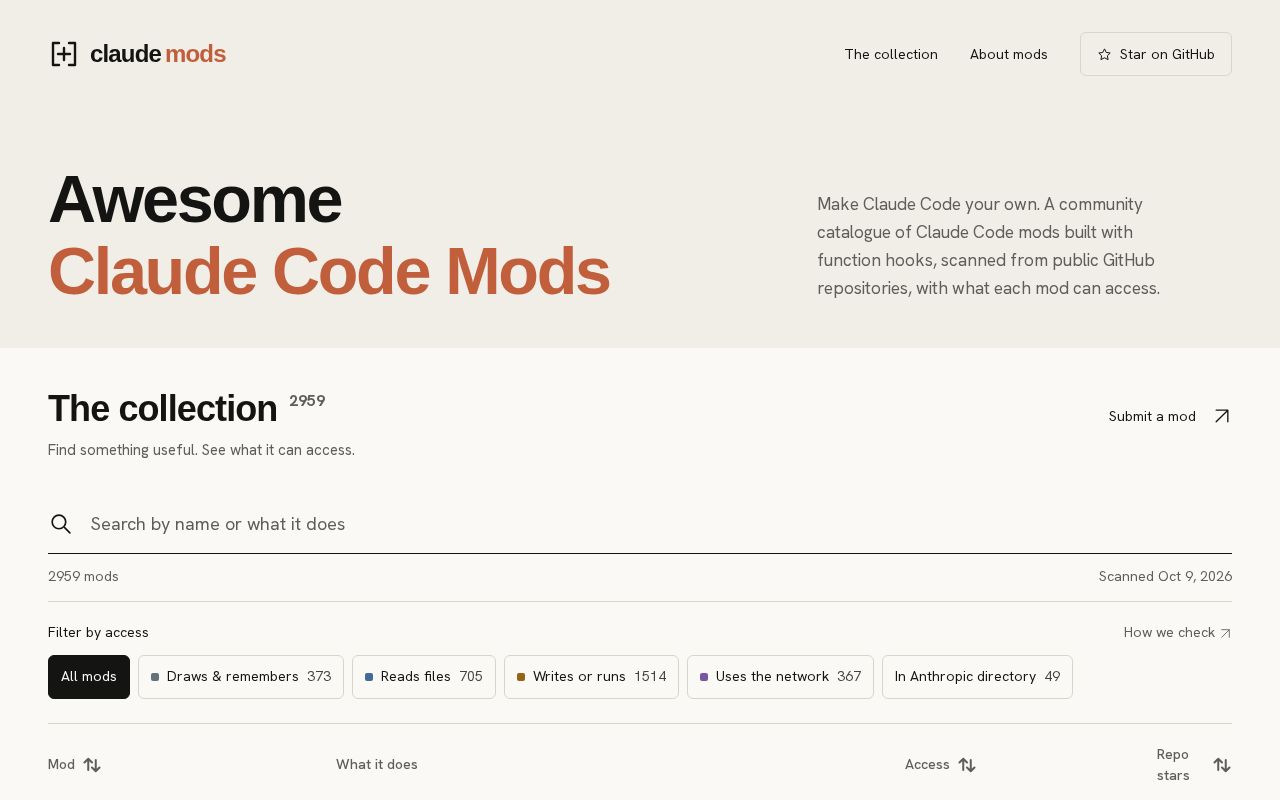
Task: Sort by Repo stars arrows icon
Action: pyautogui.click(x=1222, y=765)
